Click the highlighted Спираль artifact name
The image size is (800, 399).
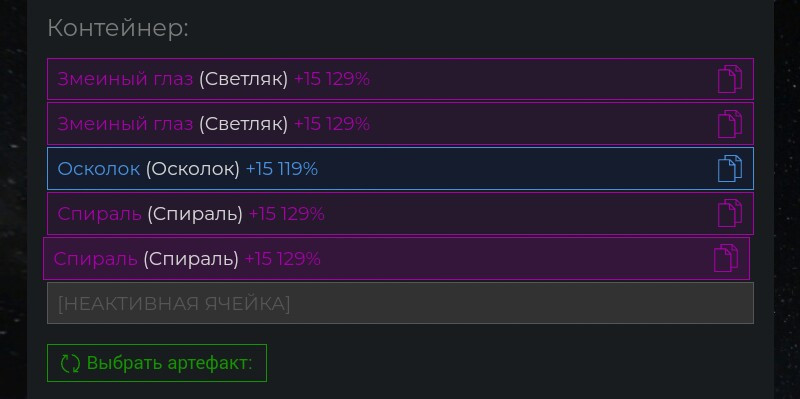pos(95,259)
